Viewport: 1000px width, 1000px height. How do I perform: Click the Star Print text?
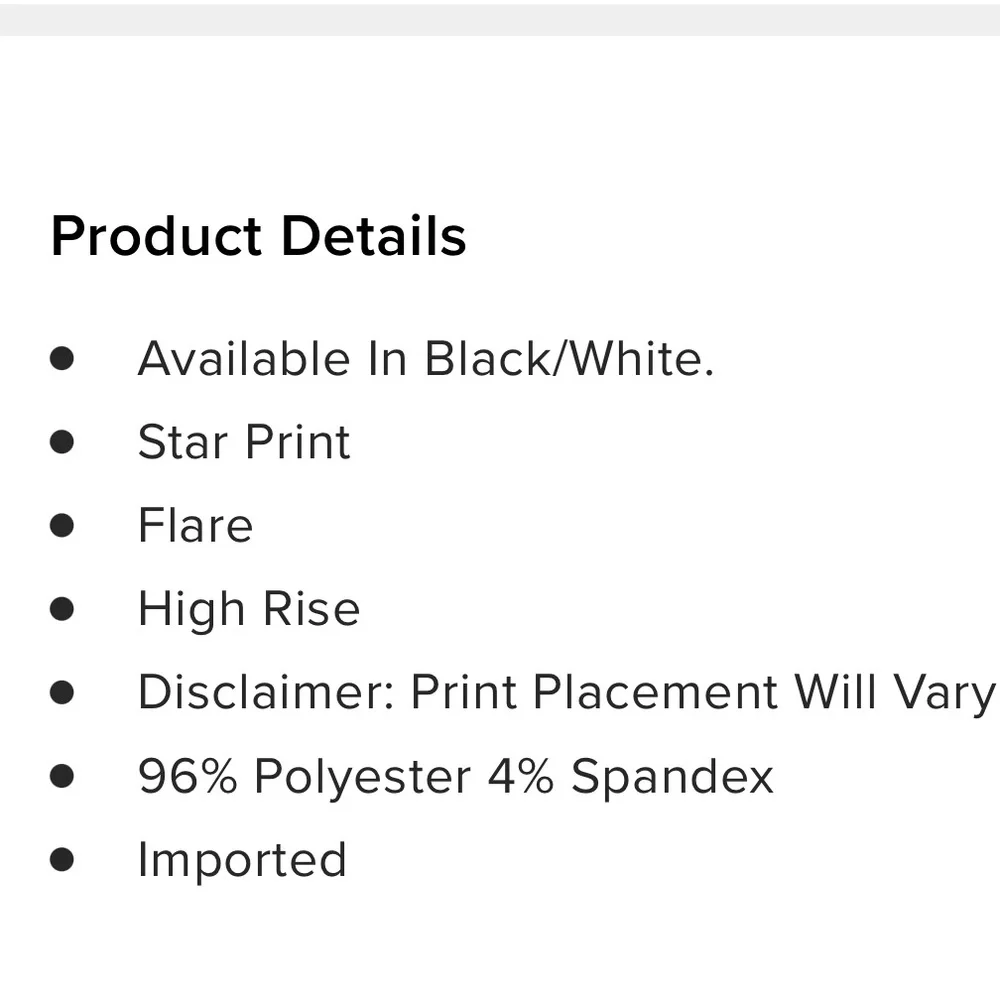(244, 442)
